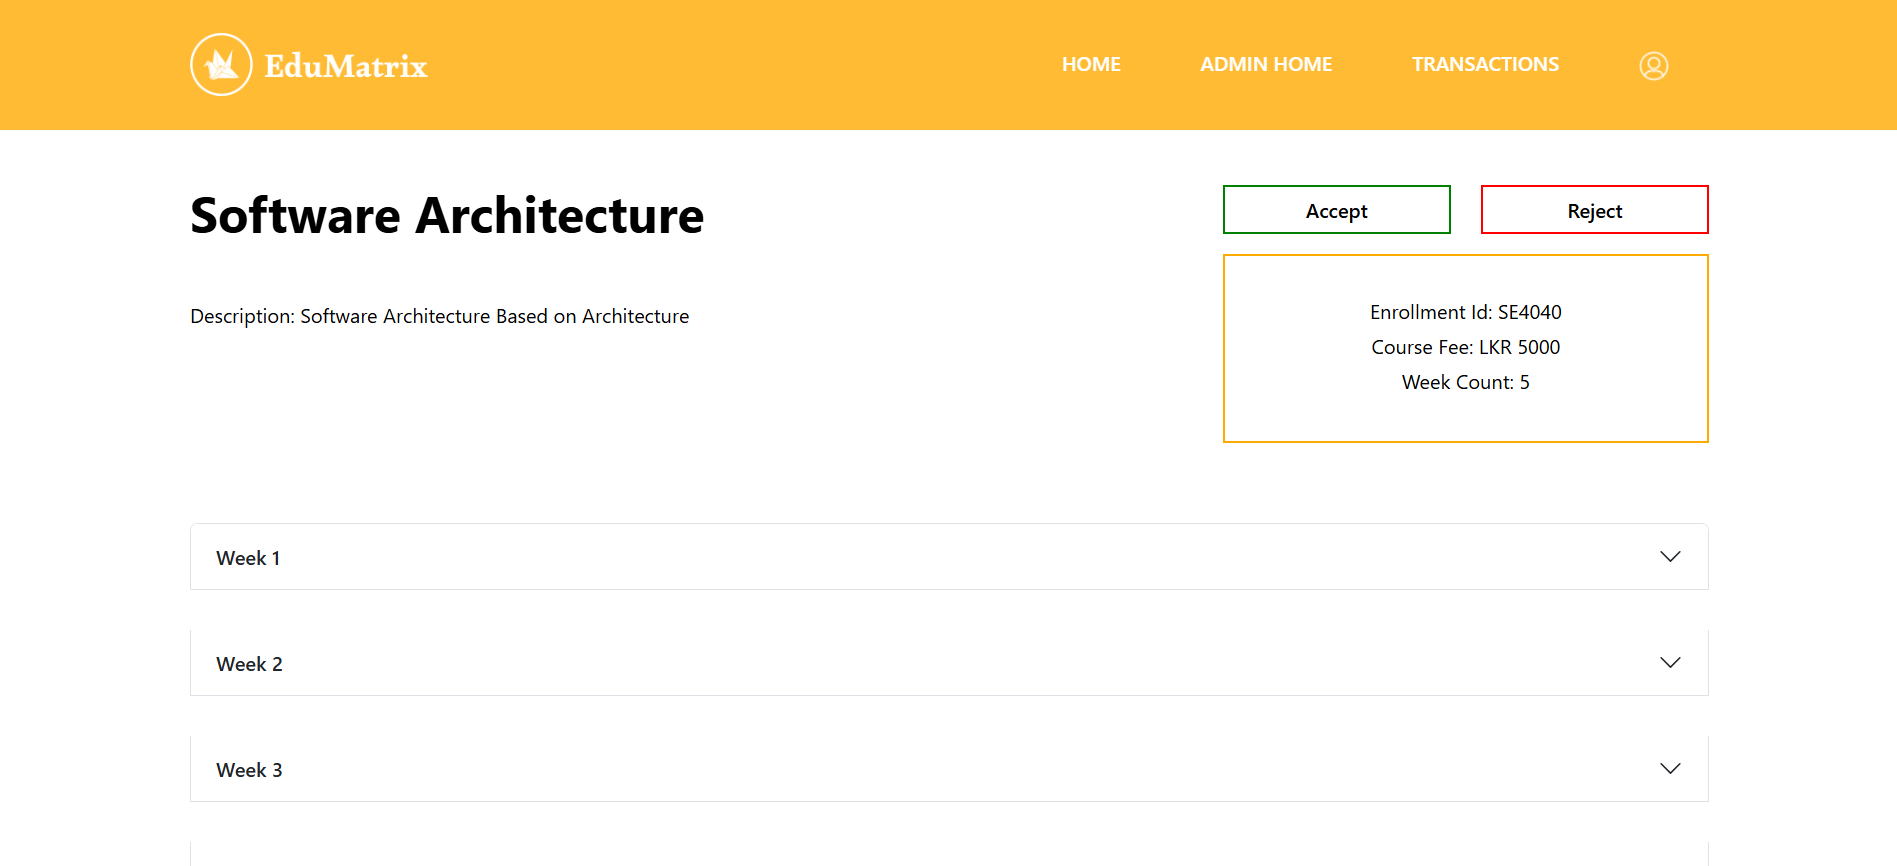Select the Software Architecture heading

[447, 216]
